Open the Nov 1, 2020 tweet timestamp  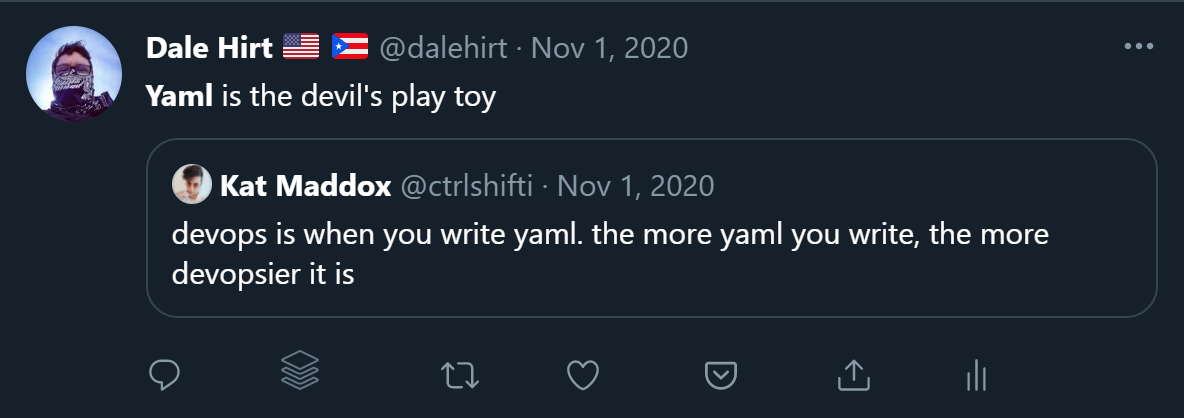click(609, 47)
